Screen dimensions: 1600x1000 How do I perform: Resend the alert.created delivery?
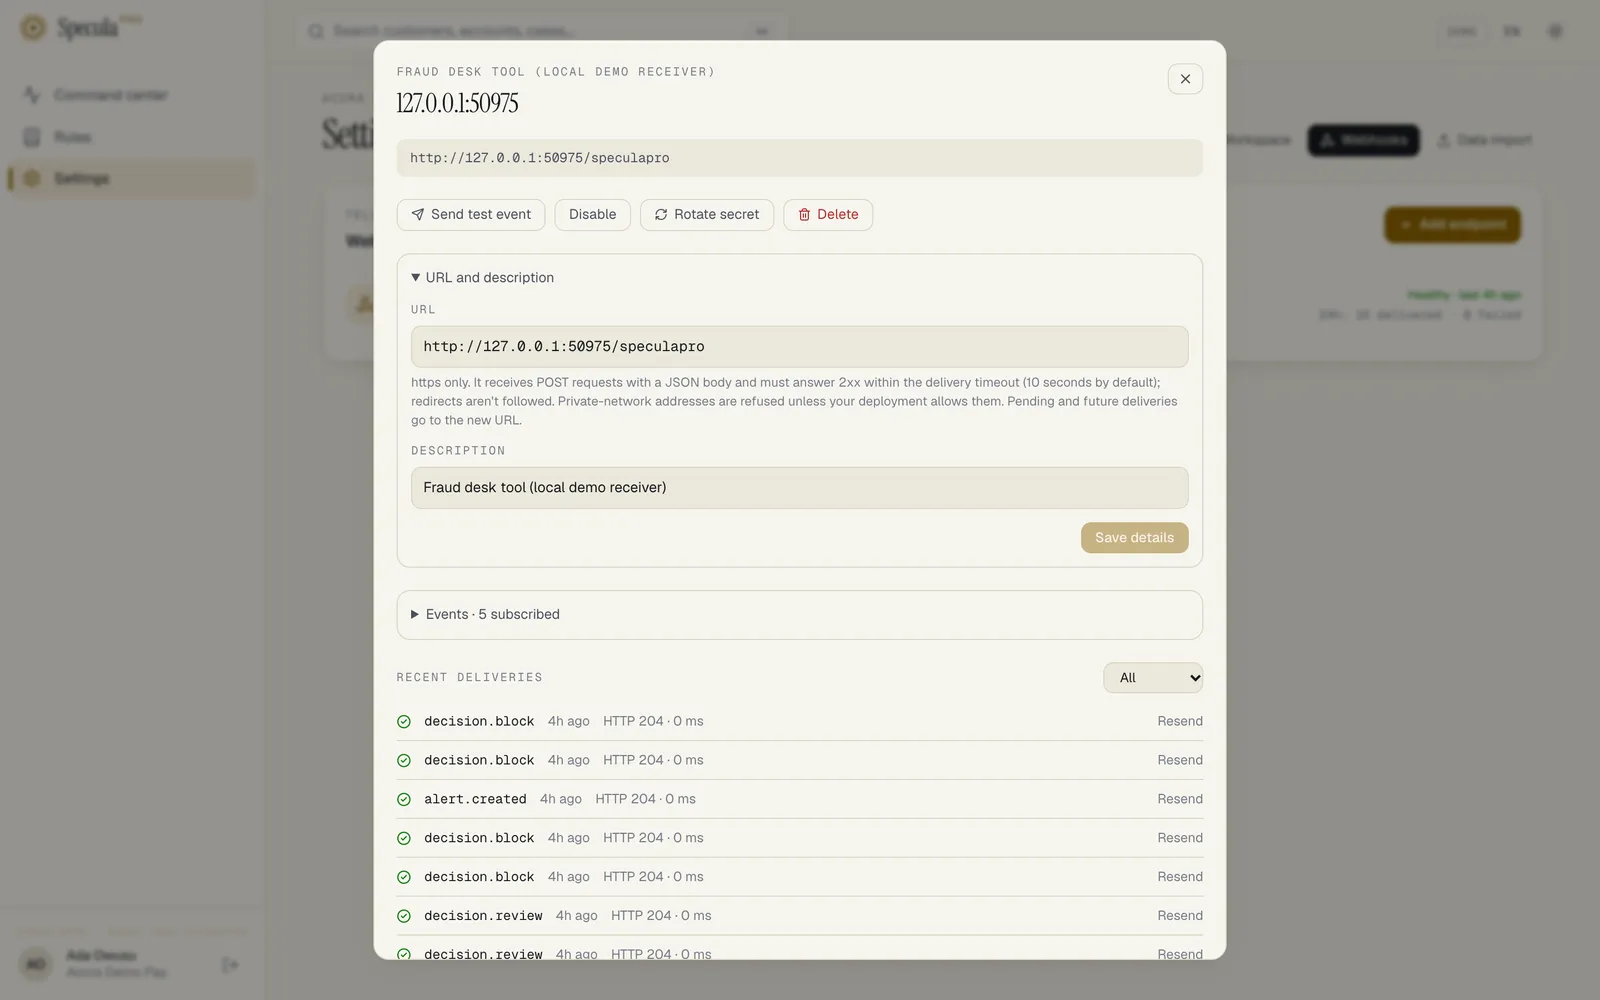pyautogui.click(x=1180, y=799)
